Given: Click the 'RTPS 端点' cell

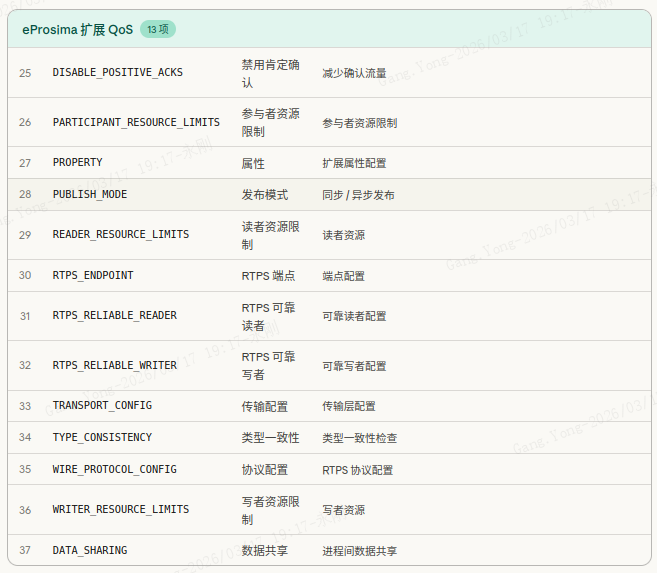Looking at the screenshot, I should (269, 276).
